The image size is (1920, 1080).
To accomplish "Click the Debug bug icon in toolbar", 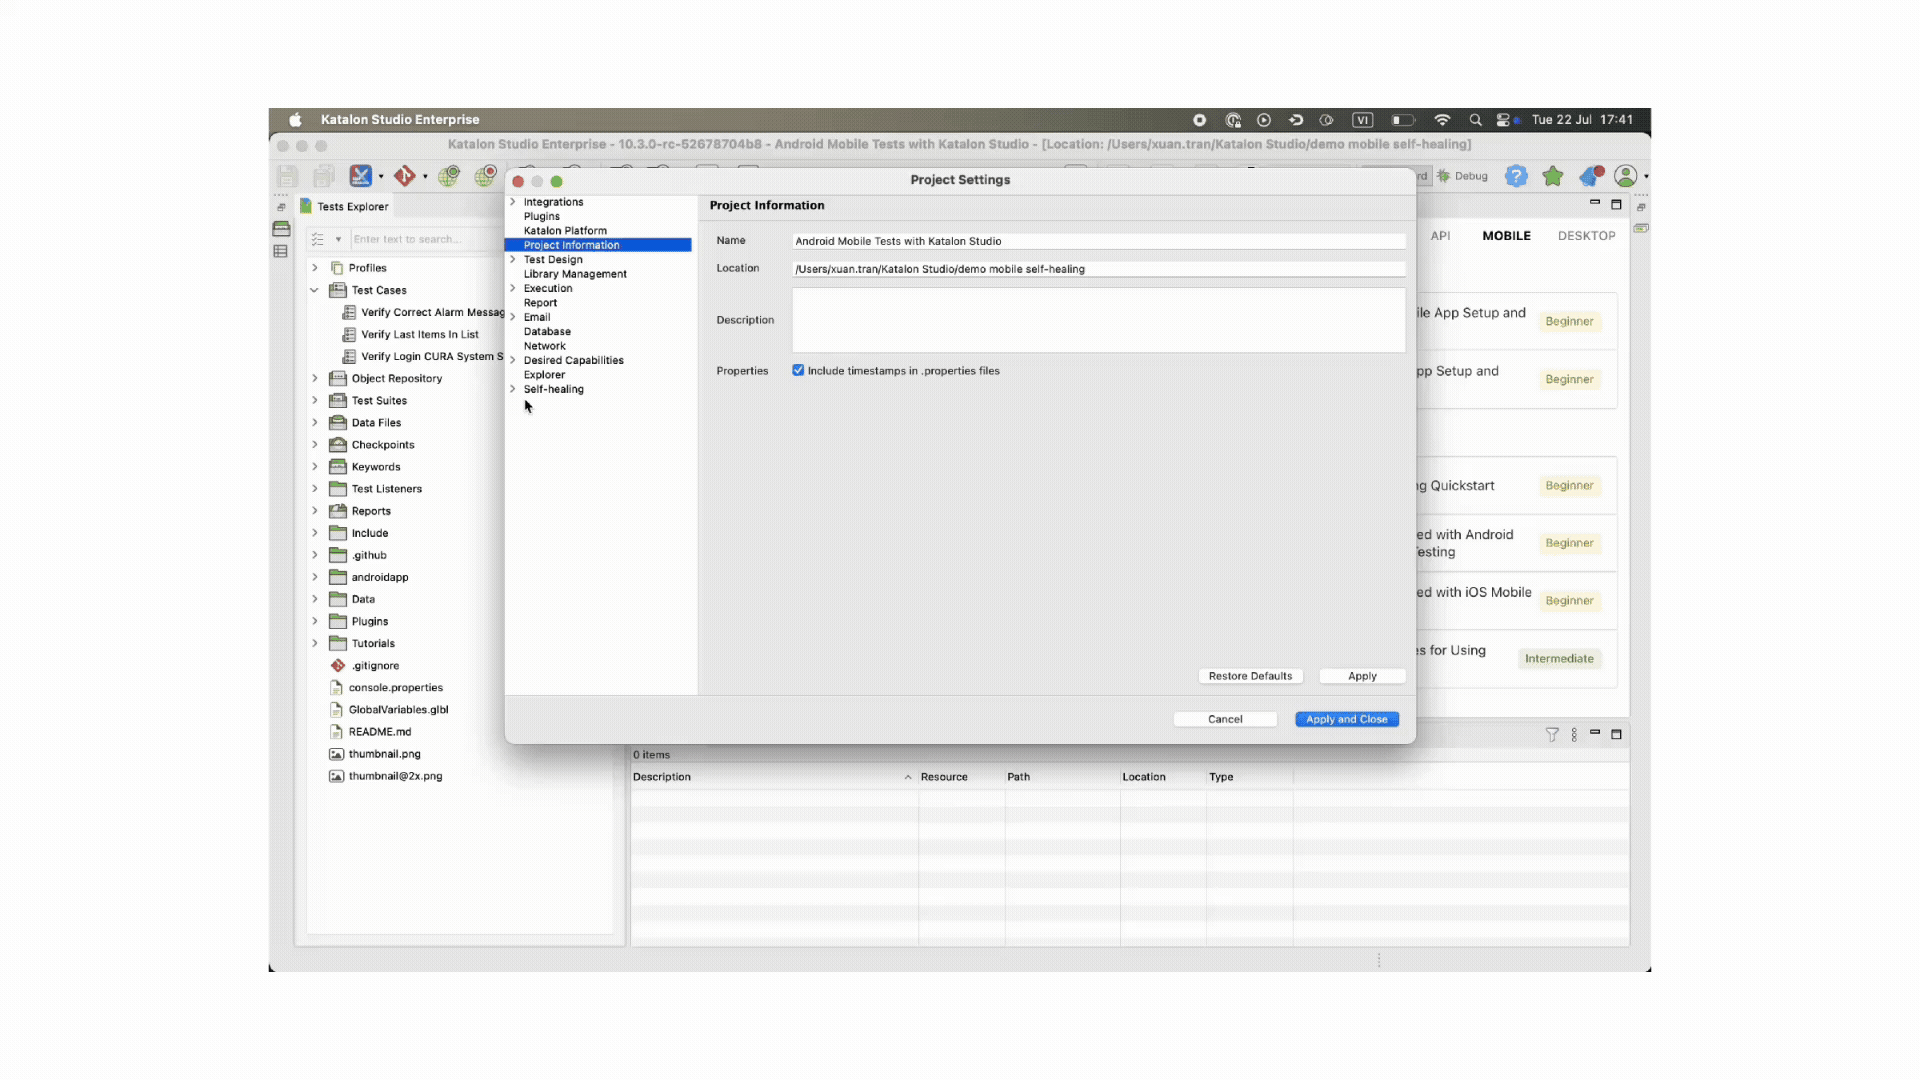I will 1444,176.
